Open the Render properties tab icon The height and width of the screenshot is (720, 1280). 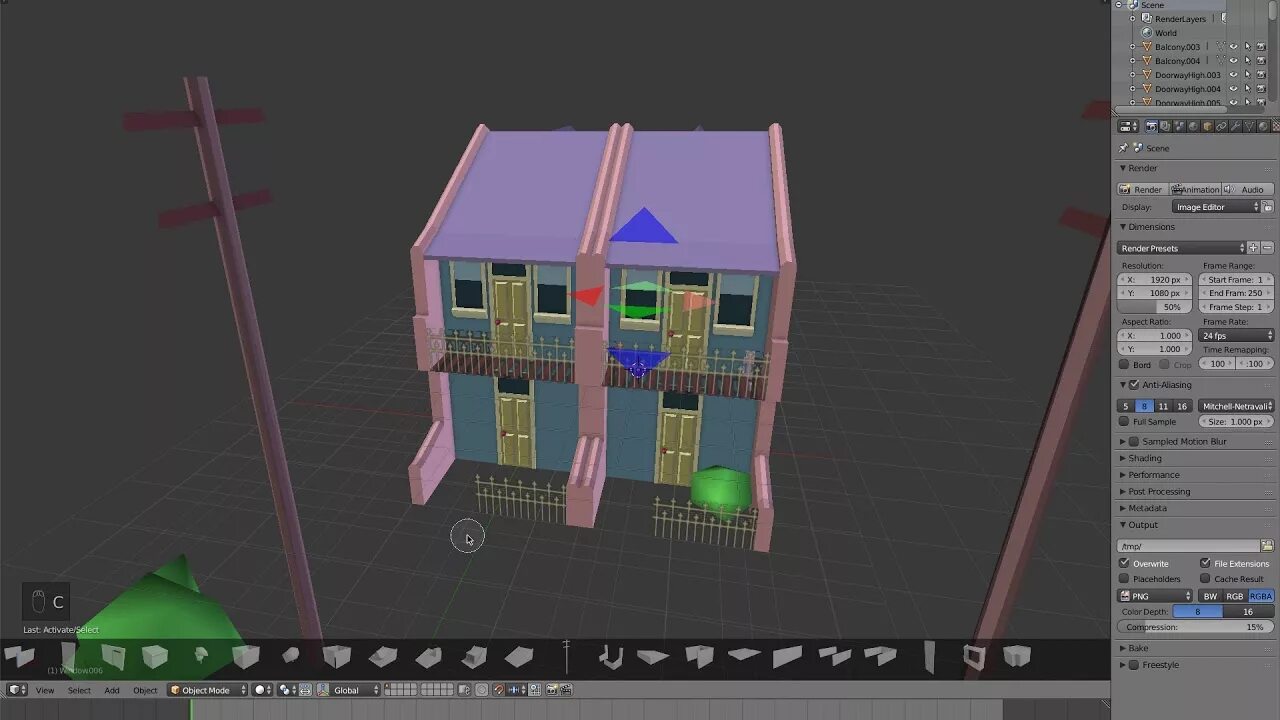pos(1151,126)
